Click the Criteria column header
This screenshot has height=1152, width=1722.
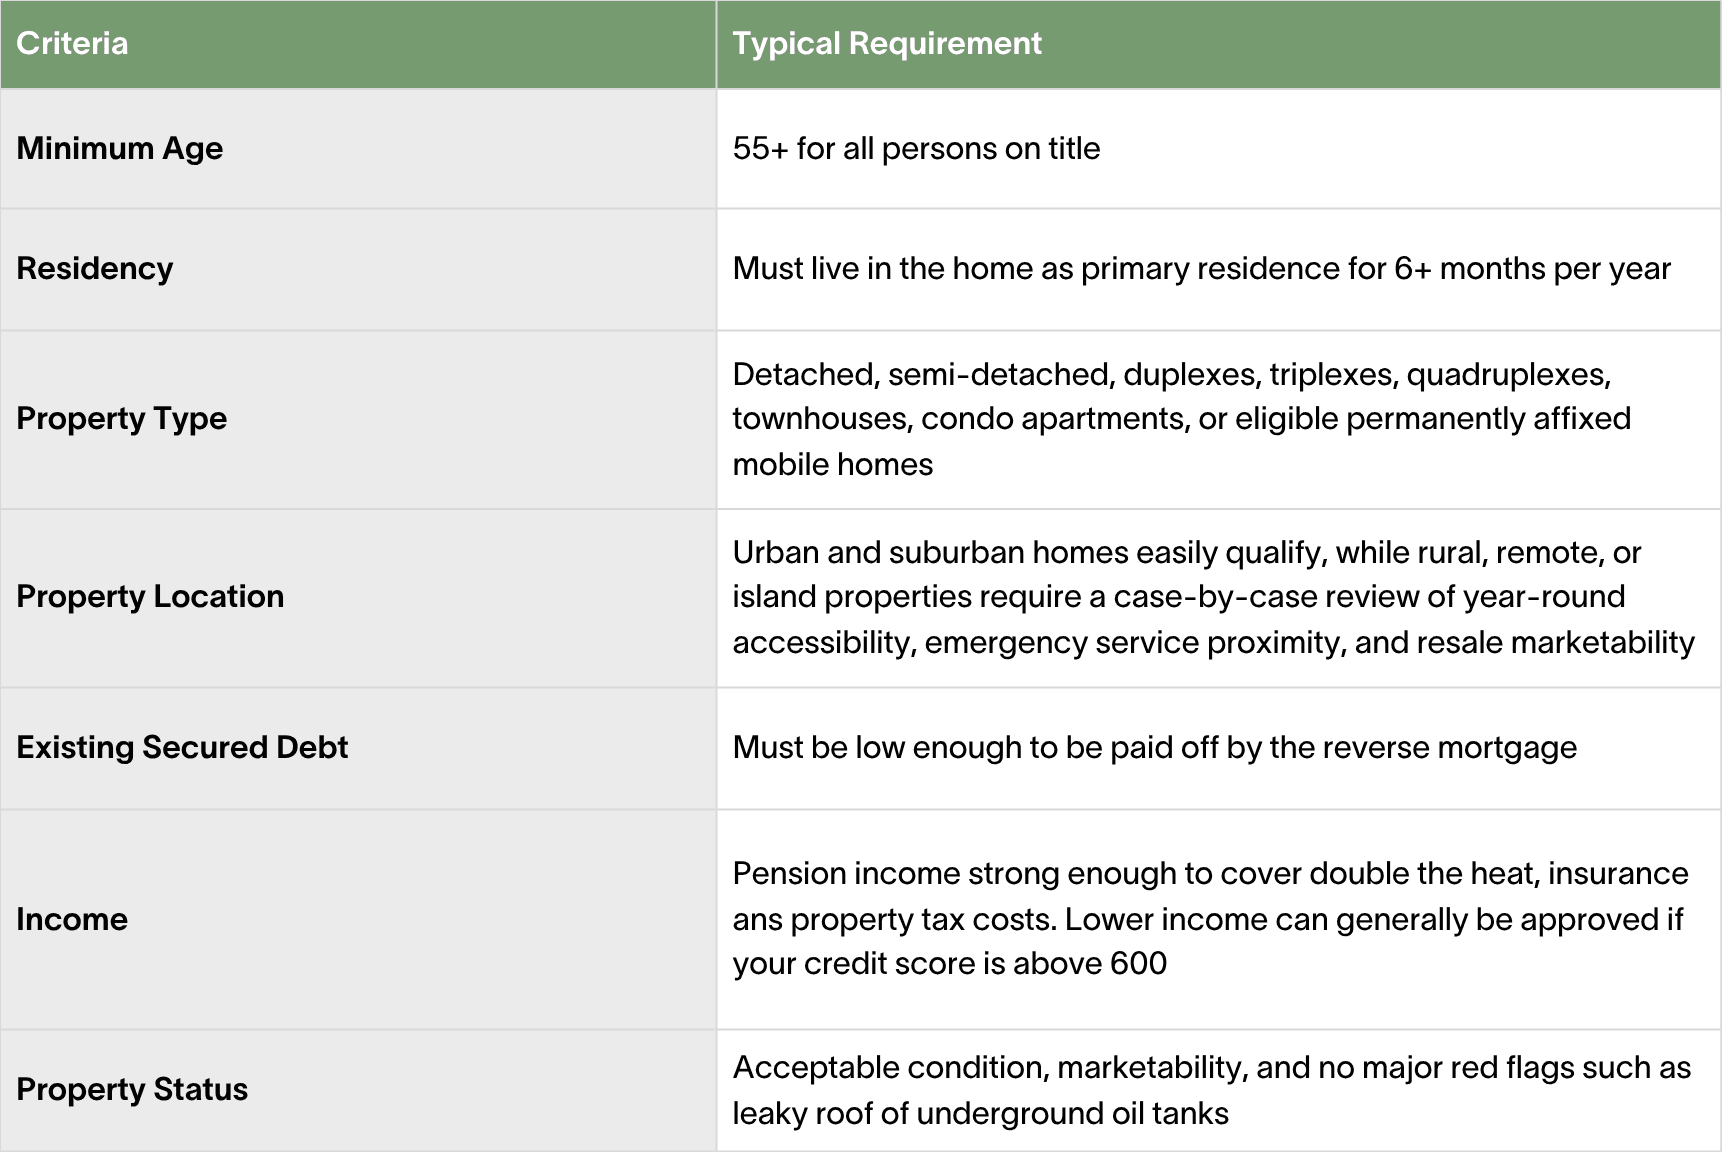(72, 43)
